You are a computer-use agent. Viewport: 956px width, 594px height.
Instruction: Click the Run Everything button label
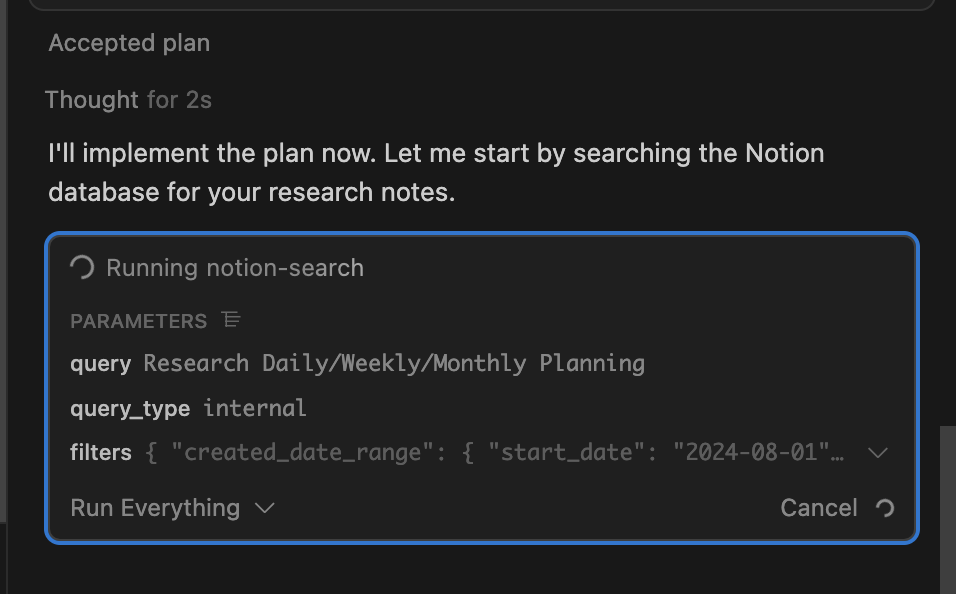tap(155, 508)
